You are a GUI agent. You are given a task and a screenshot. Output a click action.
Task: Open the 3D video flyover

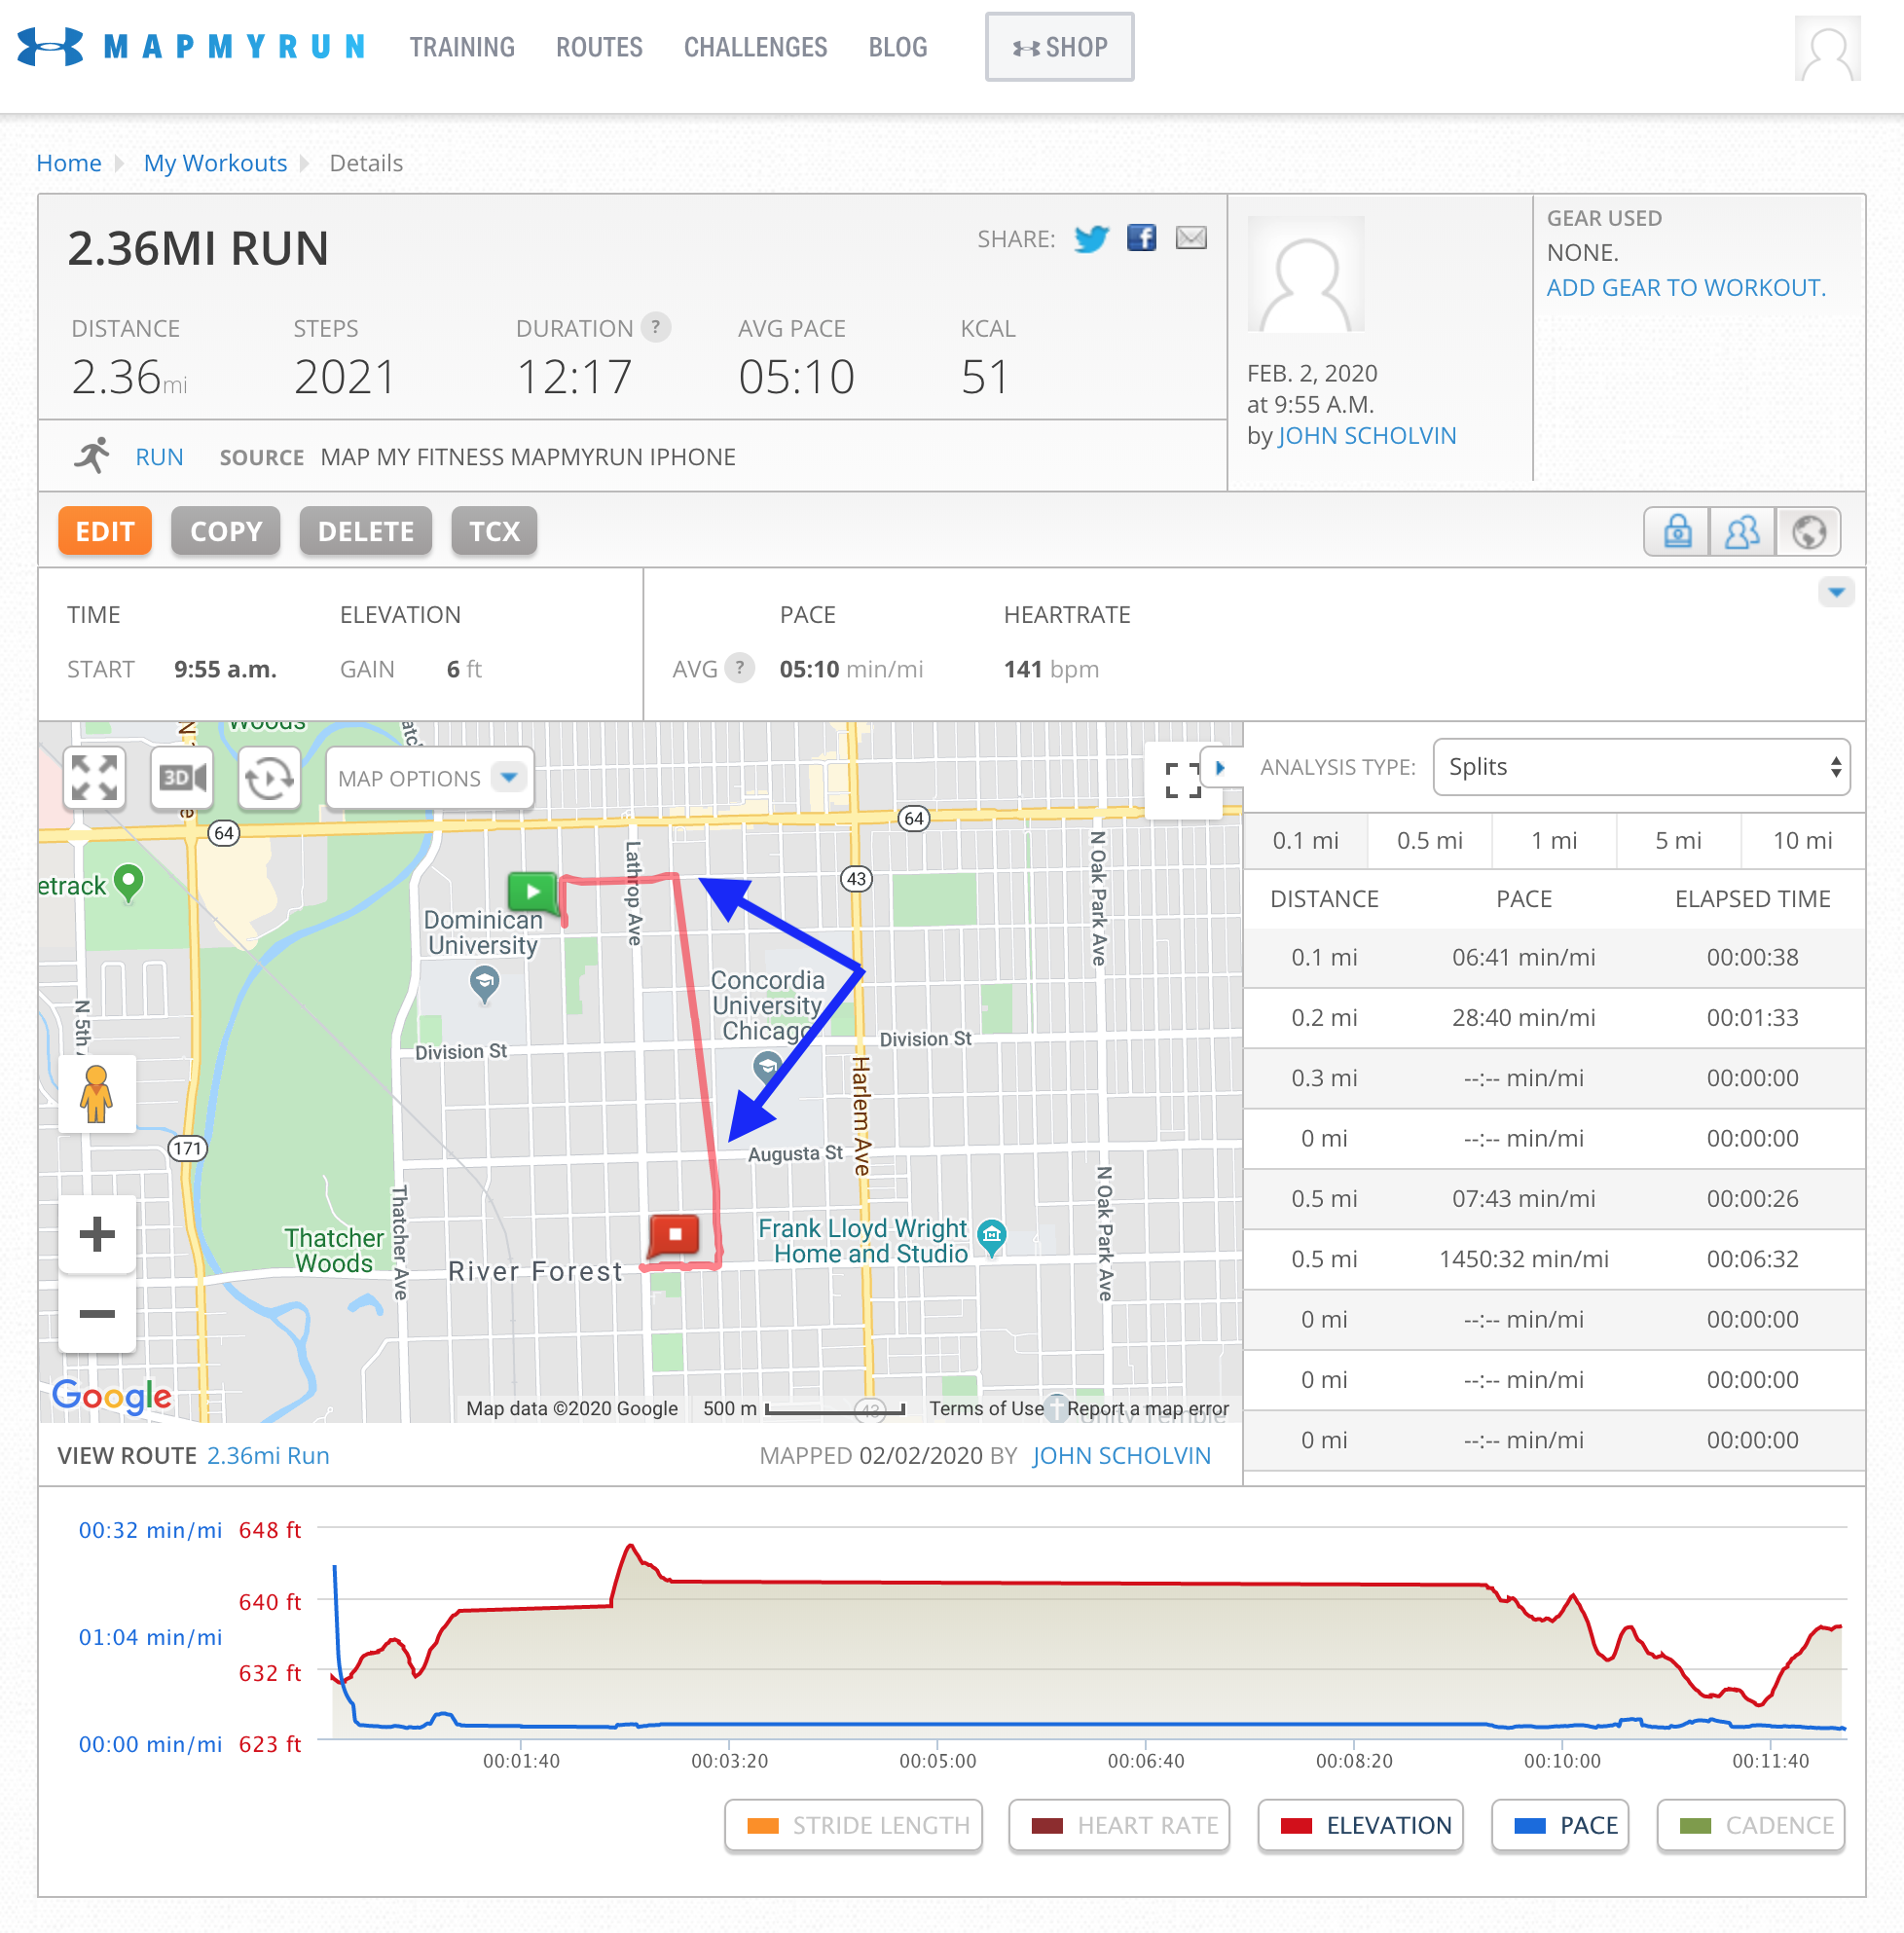pyautogui.click(x=182, y=778)
